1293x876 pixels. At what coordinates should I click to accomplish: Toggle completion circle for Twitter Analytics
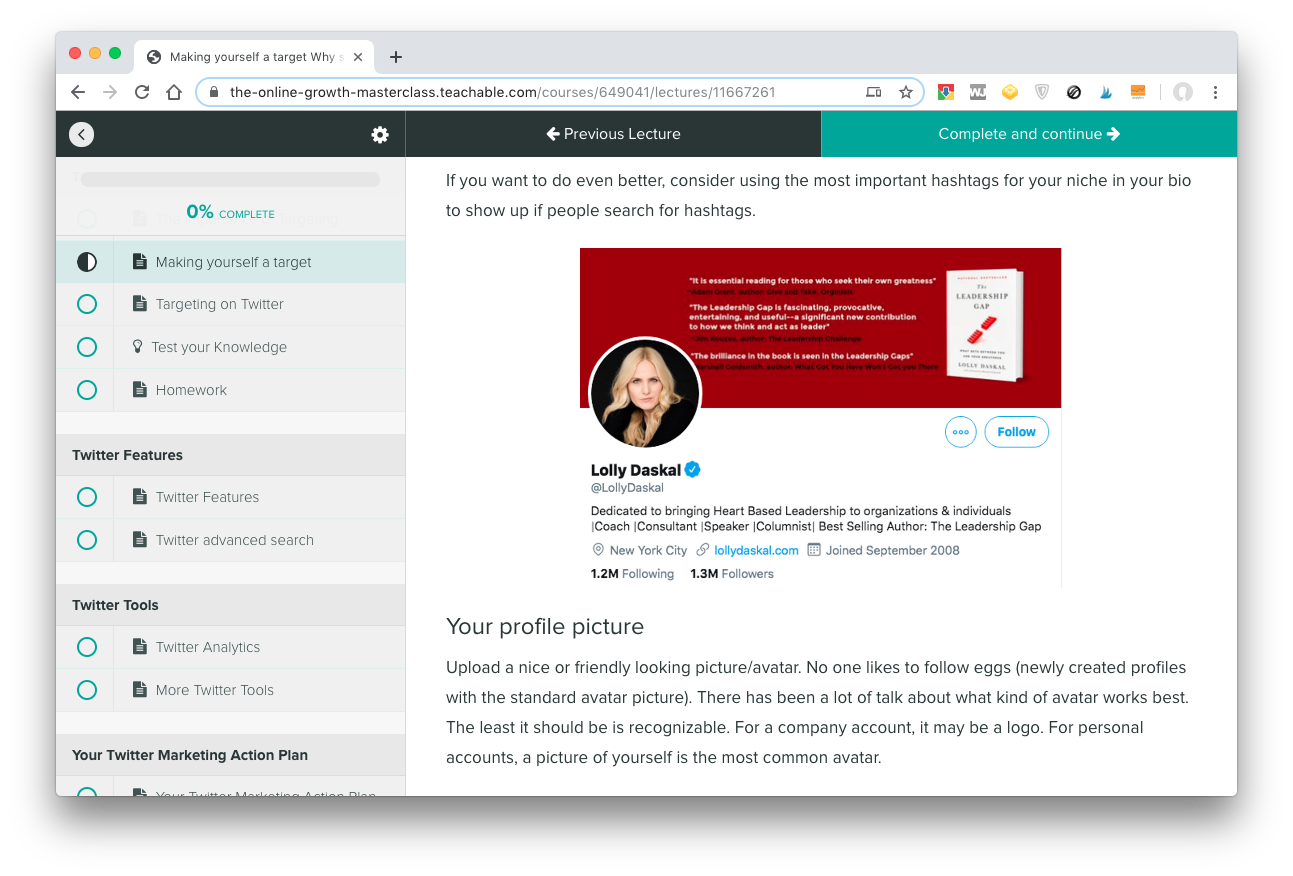pyautogui.click(x=87, y=647)
